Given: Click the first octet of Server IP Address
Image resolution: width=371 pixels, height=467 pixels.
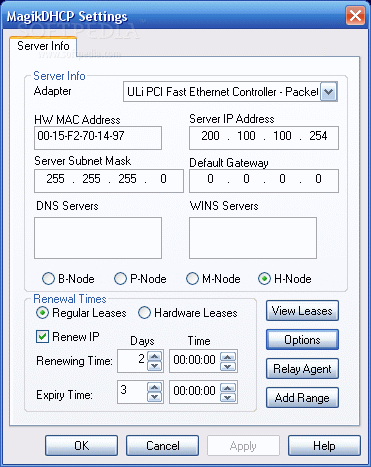Looking at the screenshot, I should (x=210, y=136).
